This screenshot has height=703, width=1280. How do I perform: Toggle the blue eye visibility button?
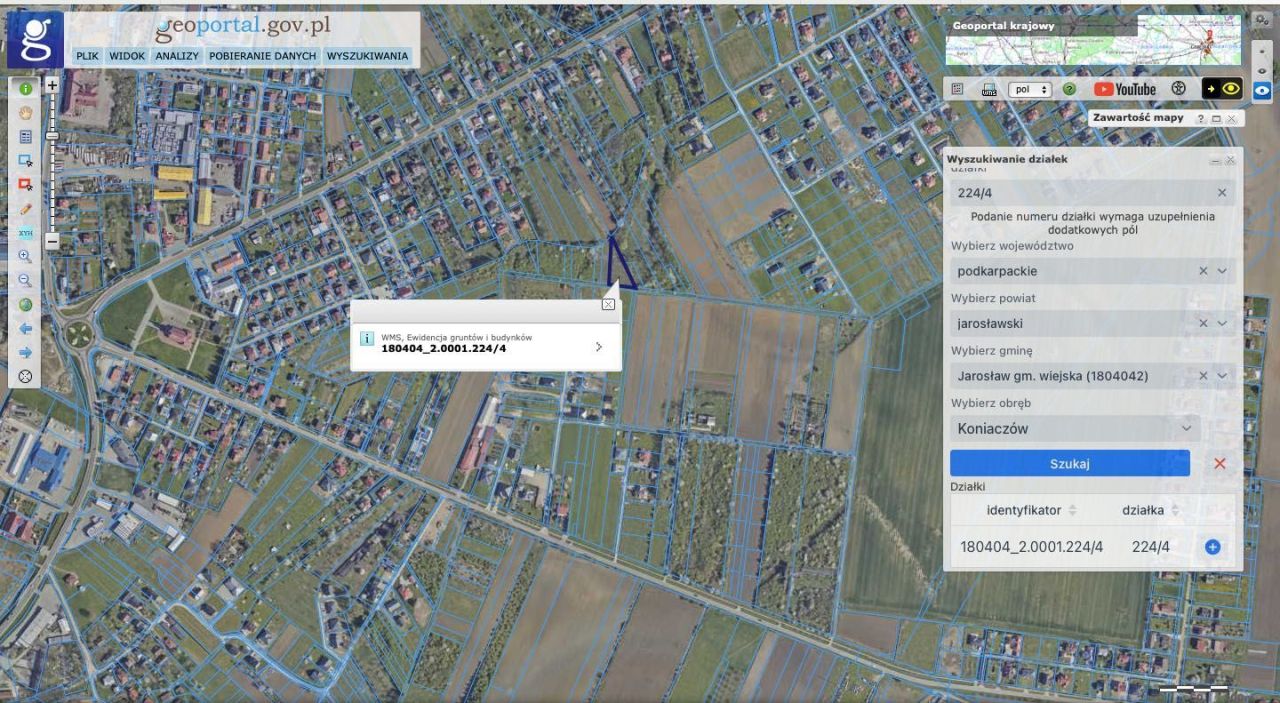click(x=1263, y=90)
